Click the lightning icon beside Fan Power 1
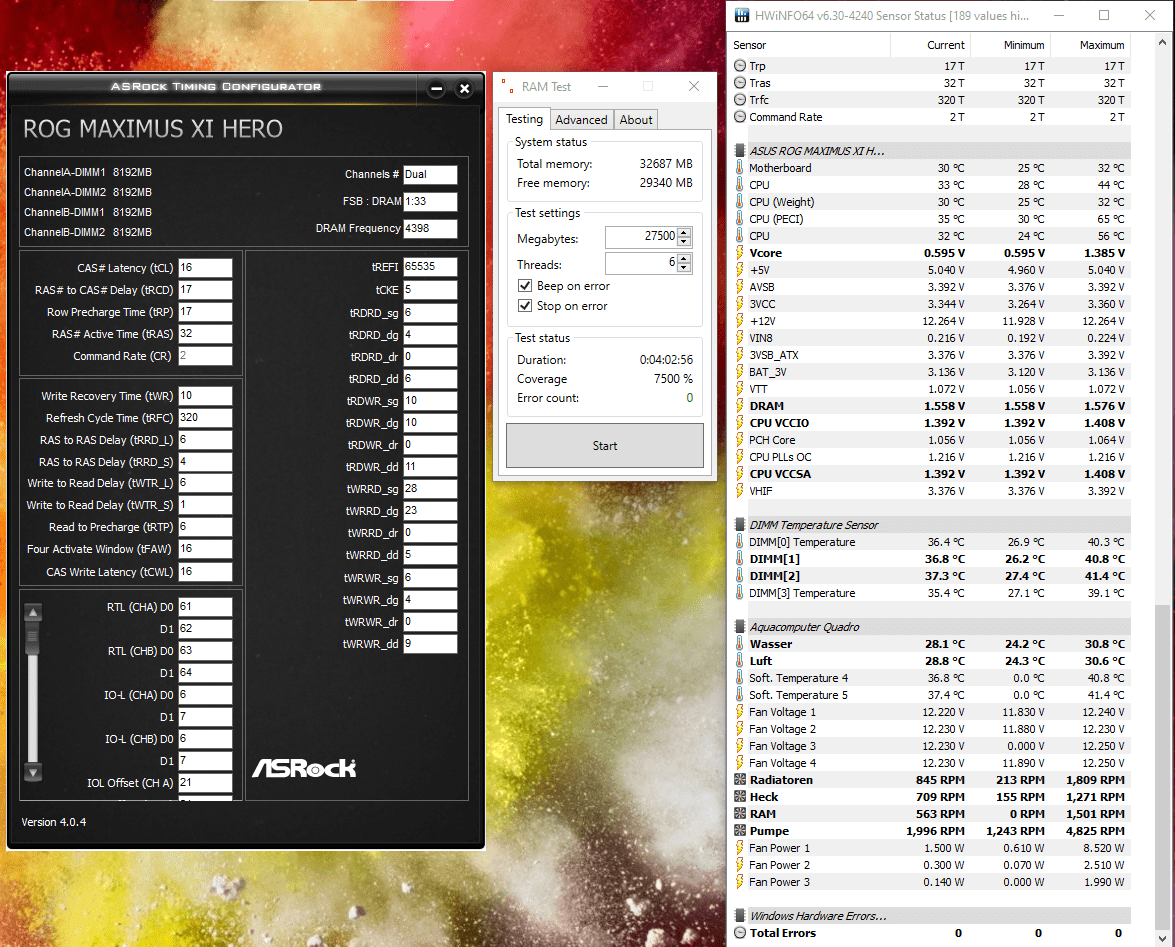This screenshot has width=1175, height=947. coord(740,848)
